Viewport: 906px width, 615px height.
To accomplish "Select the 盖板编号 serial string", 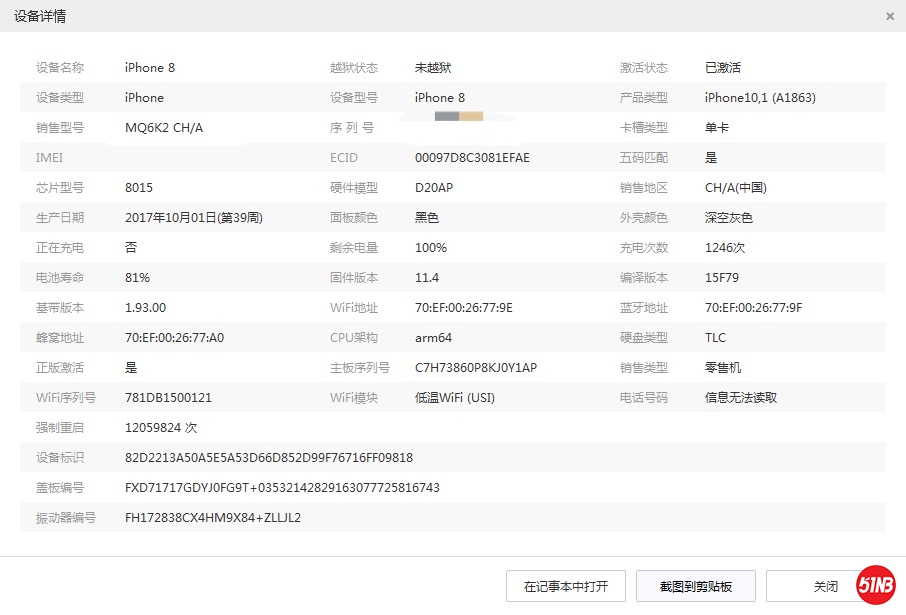I will click(282, 488).
